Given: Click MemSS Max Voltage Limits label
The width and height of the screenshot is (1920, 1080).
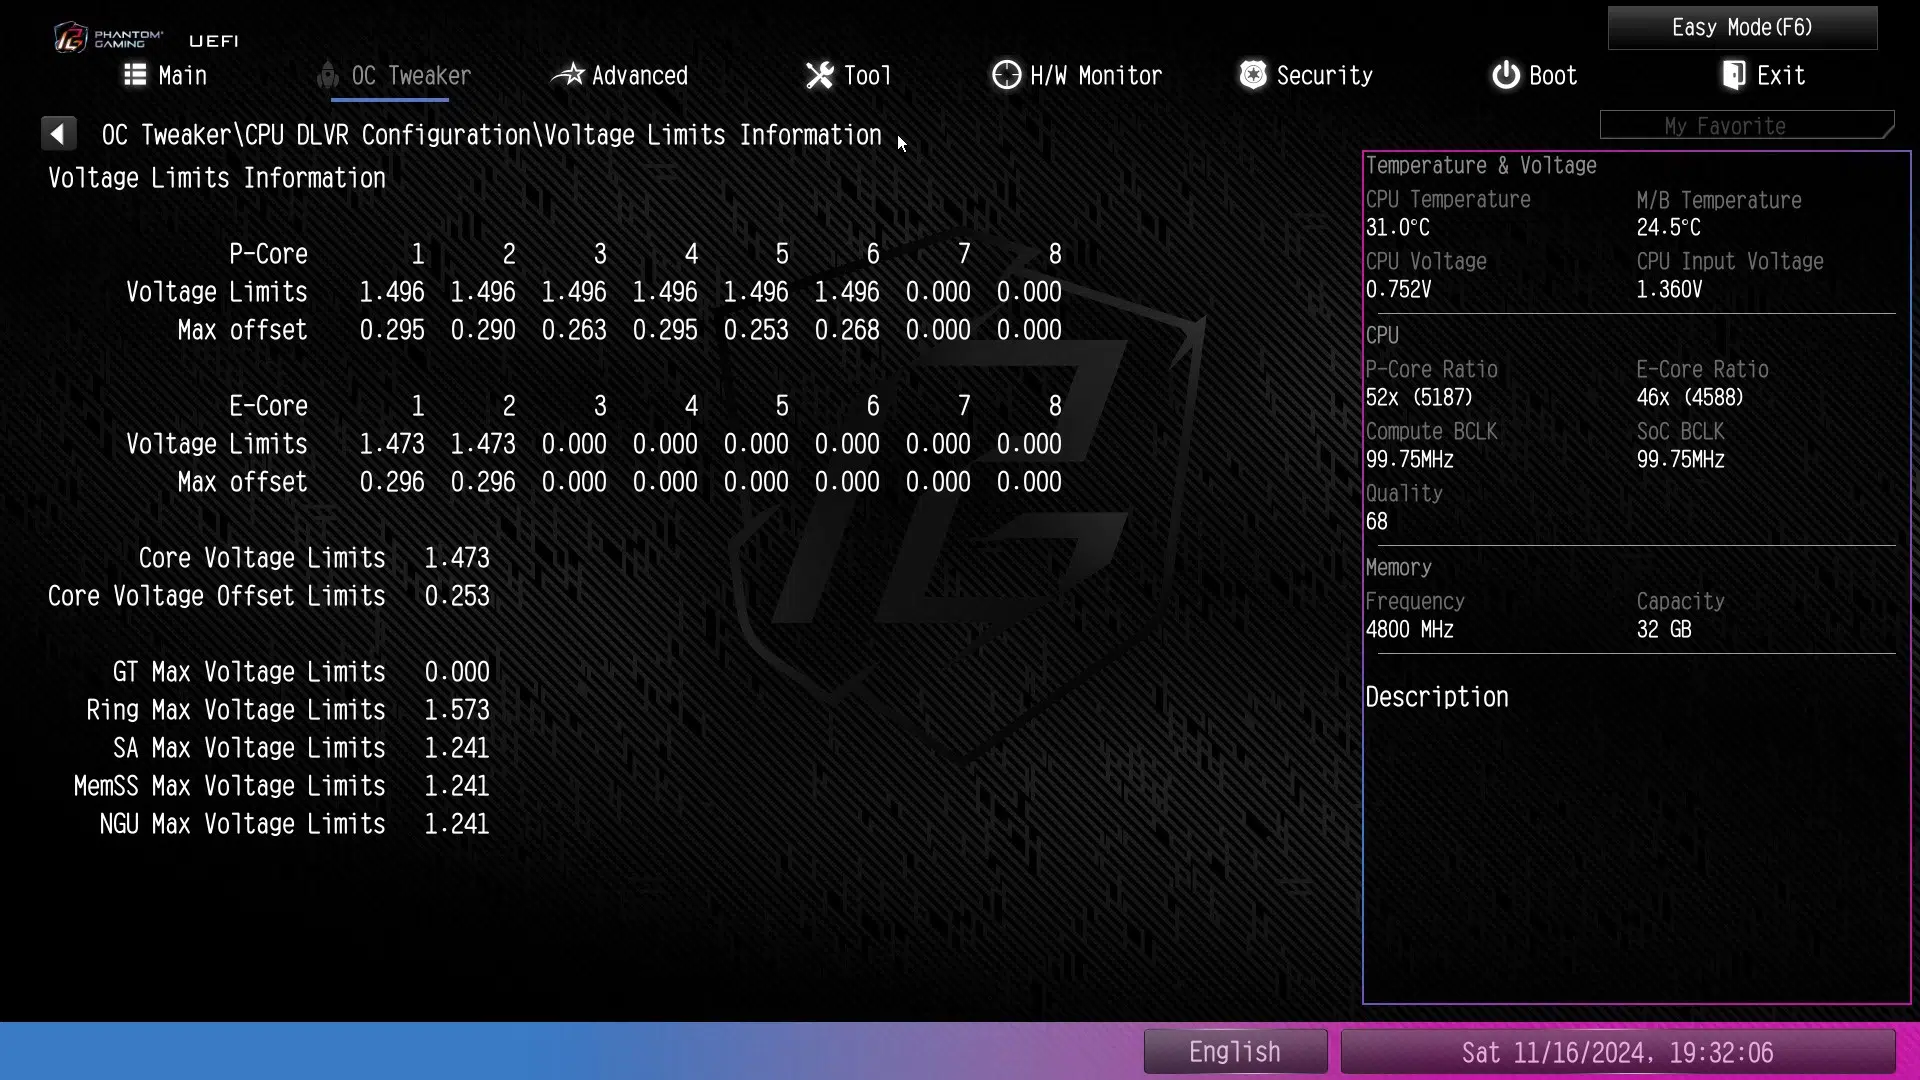Looking at the screenshot, I should point(230,786).
